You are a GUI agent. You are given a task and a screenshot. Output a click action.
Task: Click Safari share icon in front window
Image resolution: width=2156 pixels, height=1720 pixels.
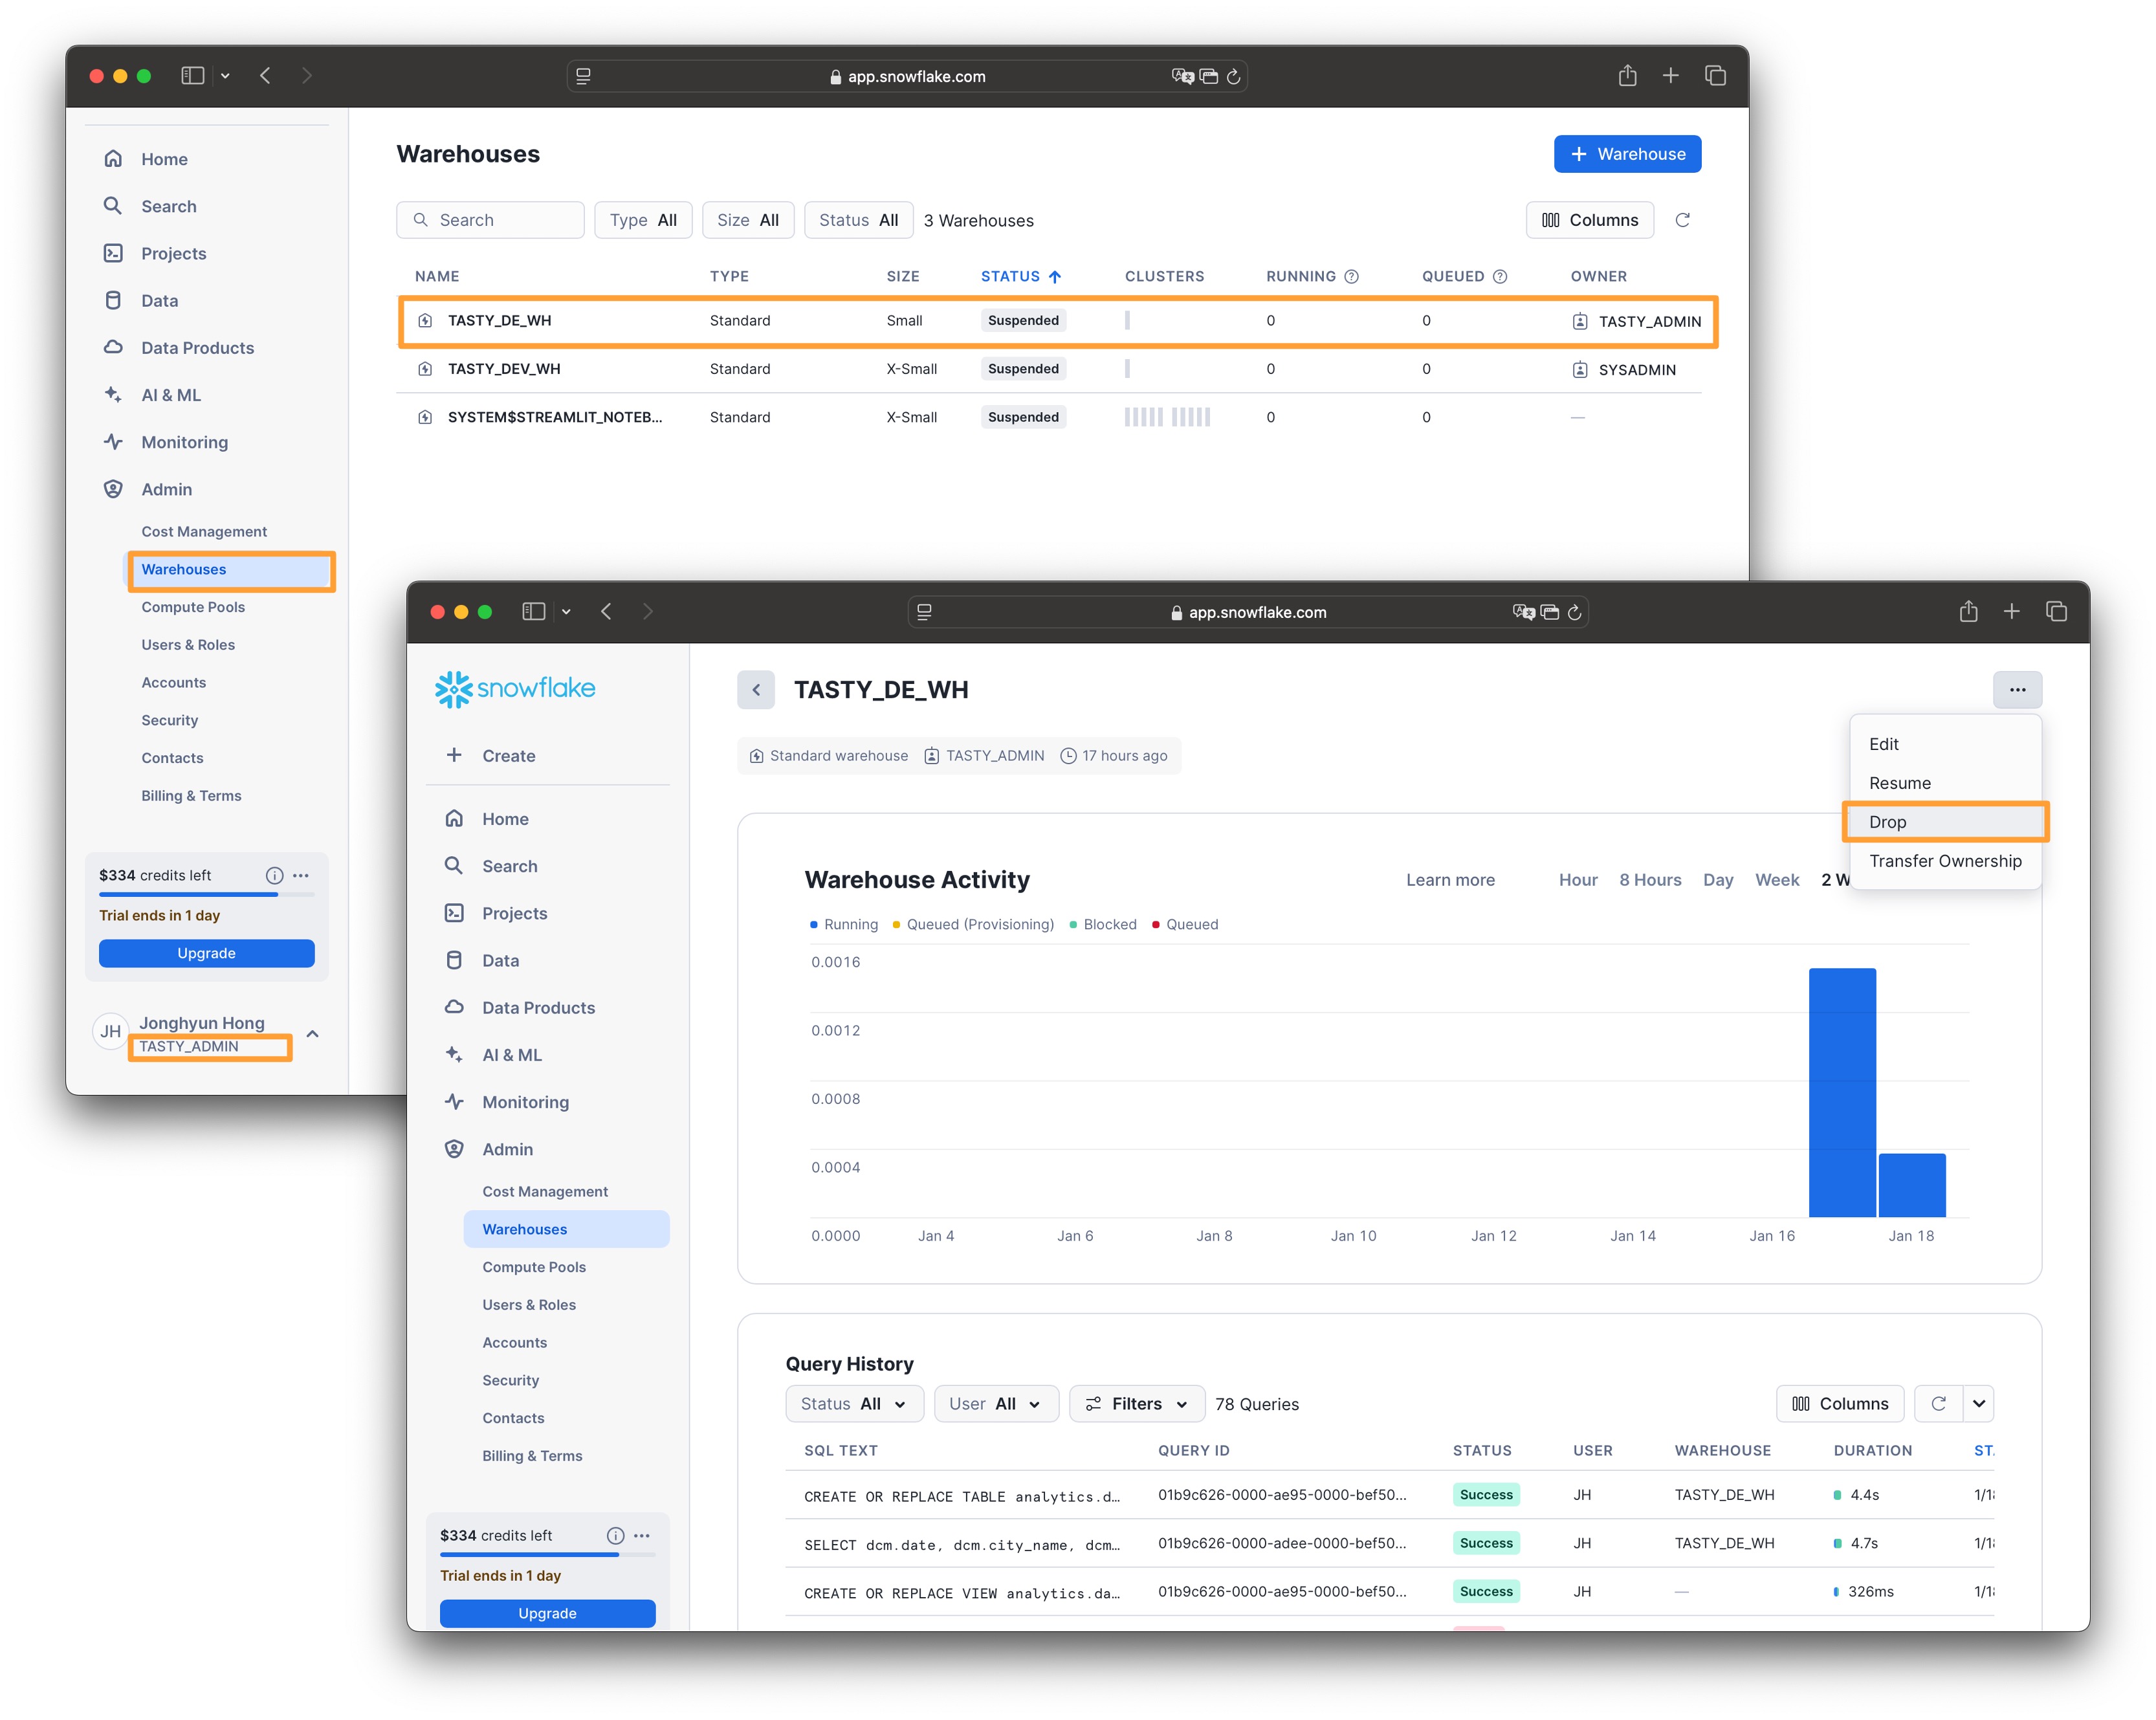point(1968,611)
